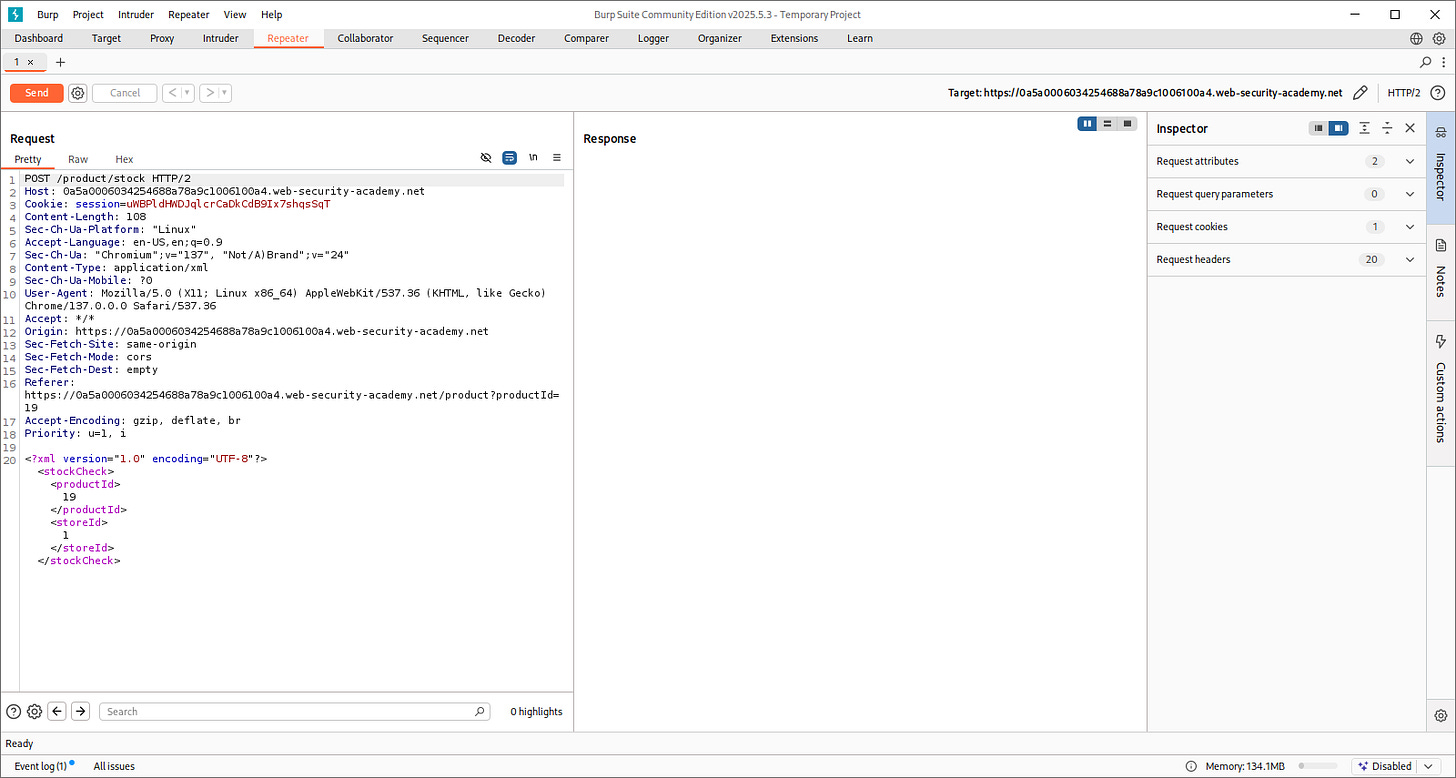Toggle showing \n newline characters
This screenshot has width=1456, height=778.
tap(534, 158)
